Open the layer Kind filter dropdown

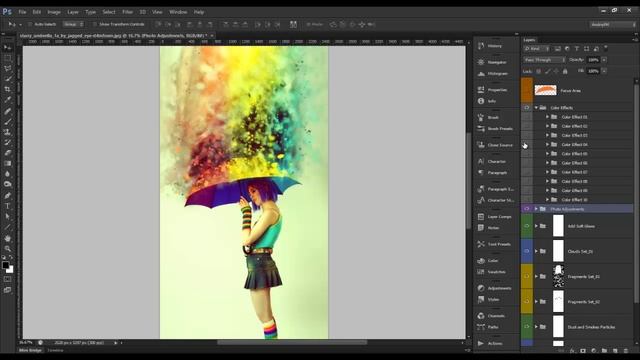(x=537, y=49)
